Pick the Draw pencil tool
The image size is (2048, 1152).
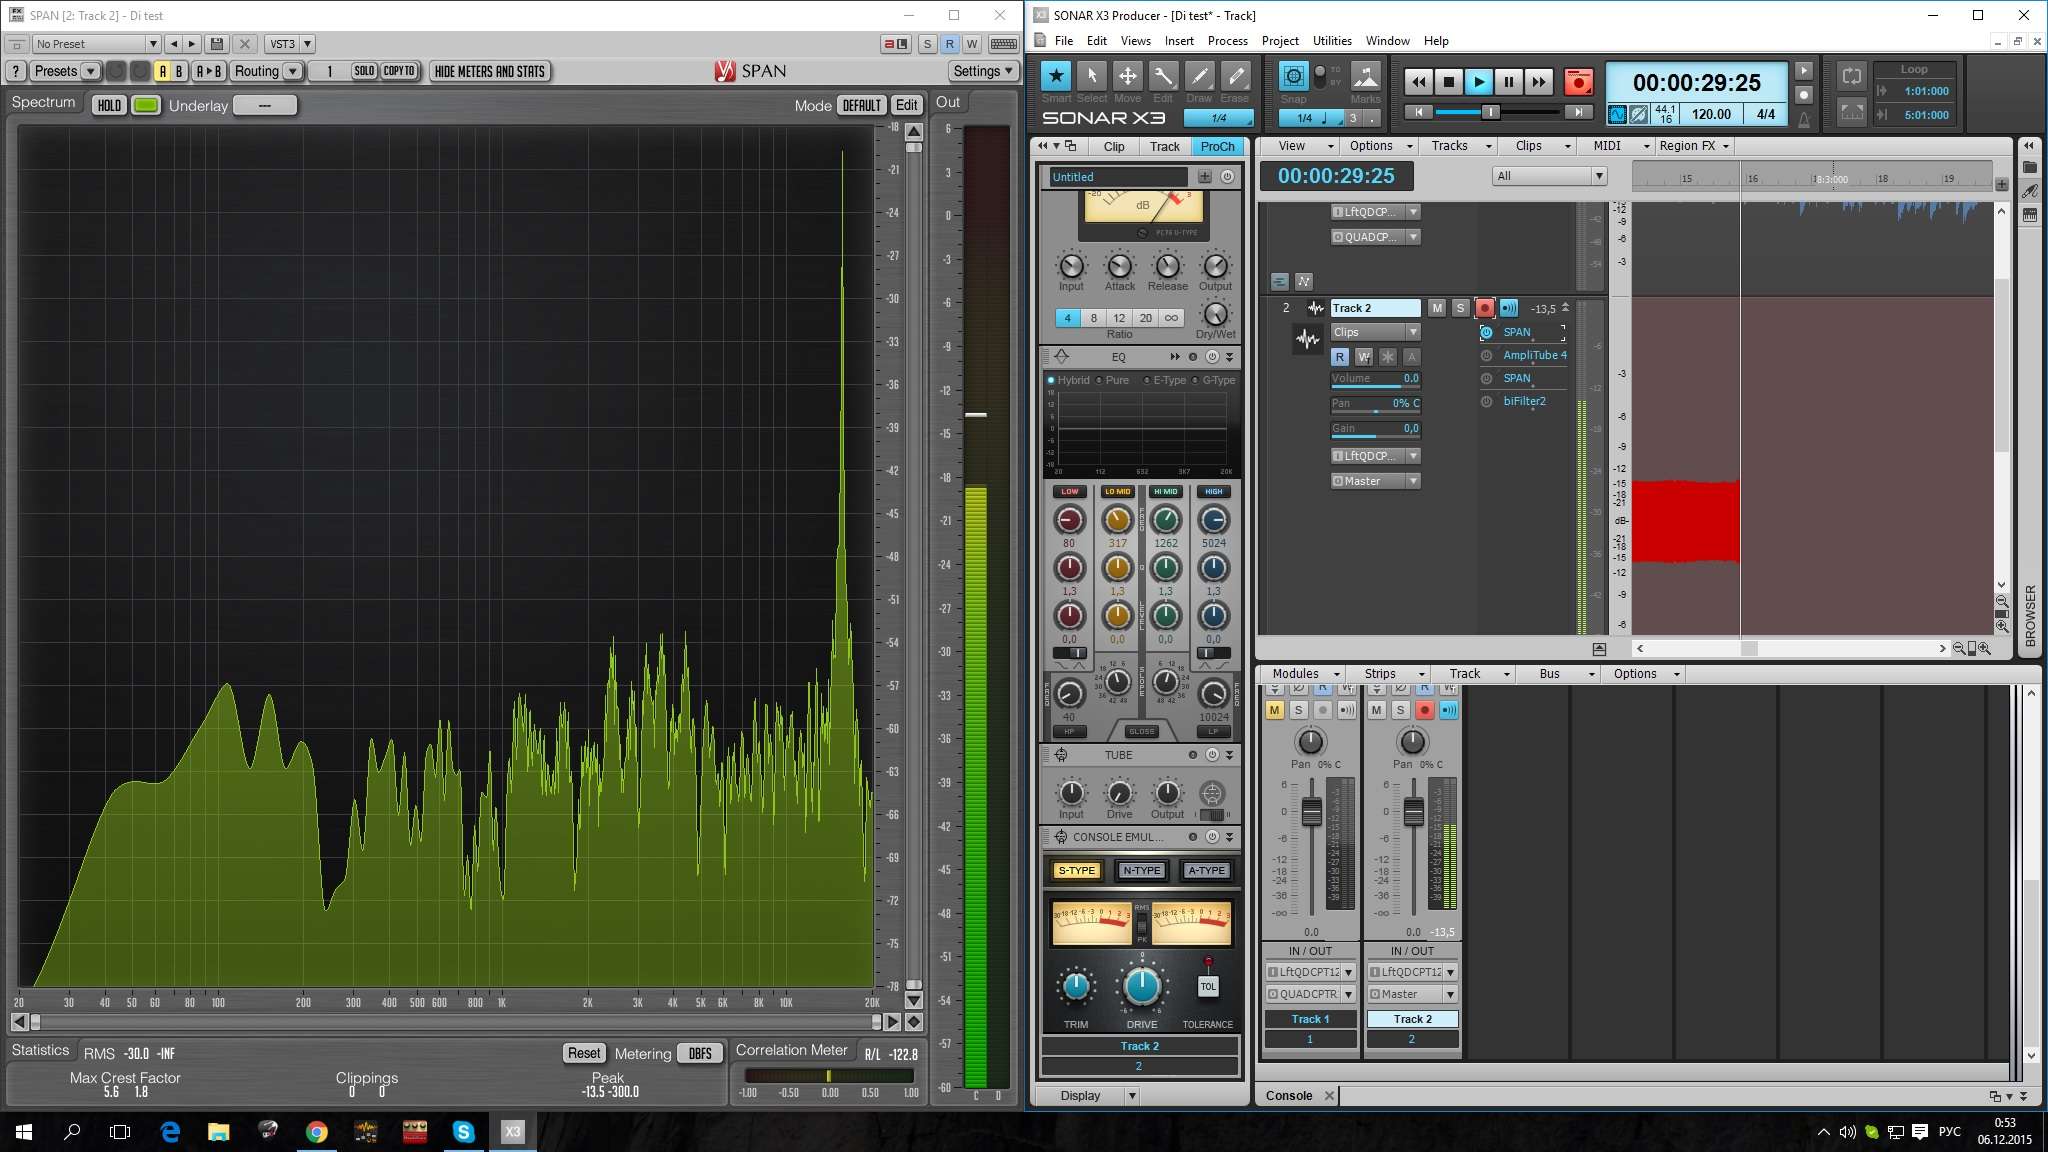(1199, 76)
